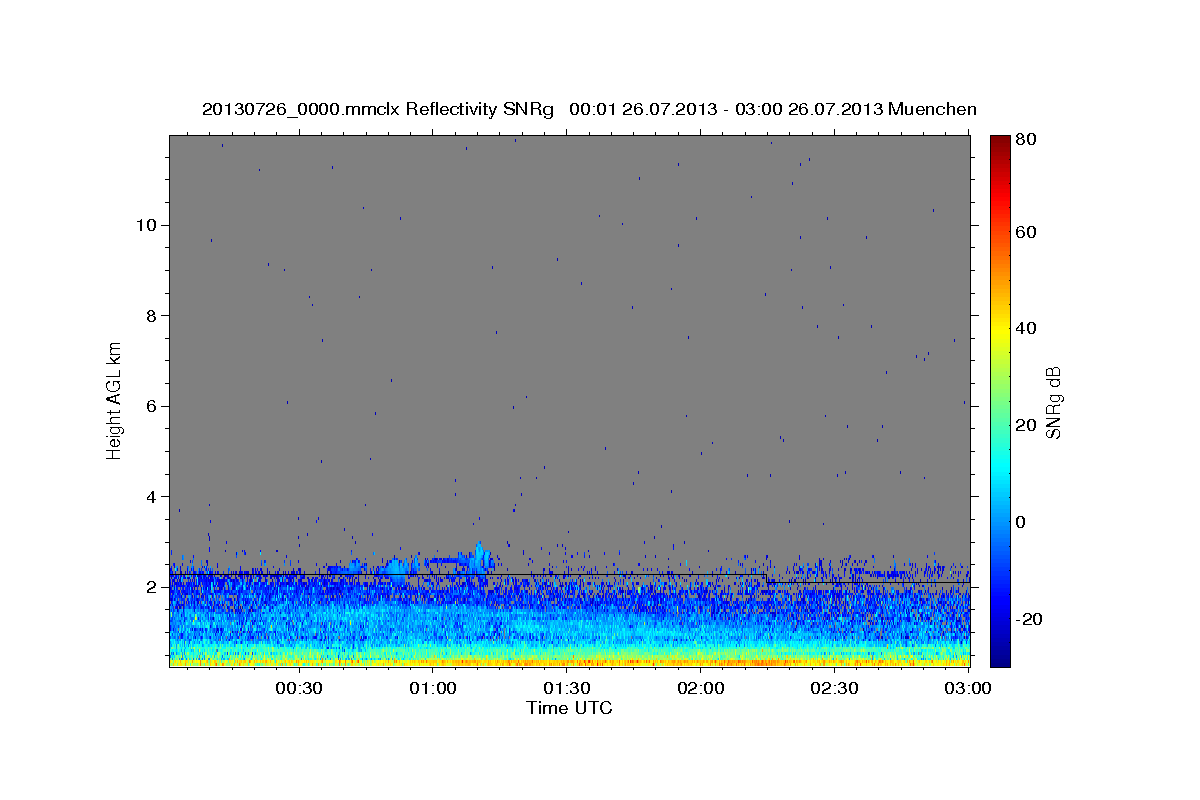Click the light-blue cloud echo near 01:10
This screenshot has width=1200, height=800.
click(x=483, y=556)
